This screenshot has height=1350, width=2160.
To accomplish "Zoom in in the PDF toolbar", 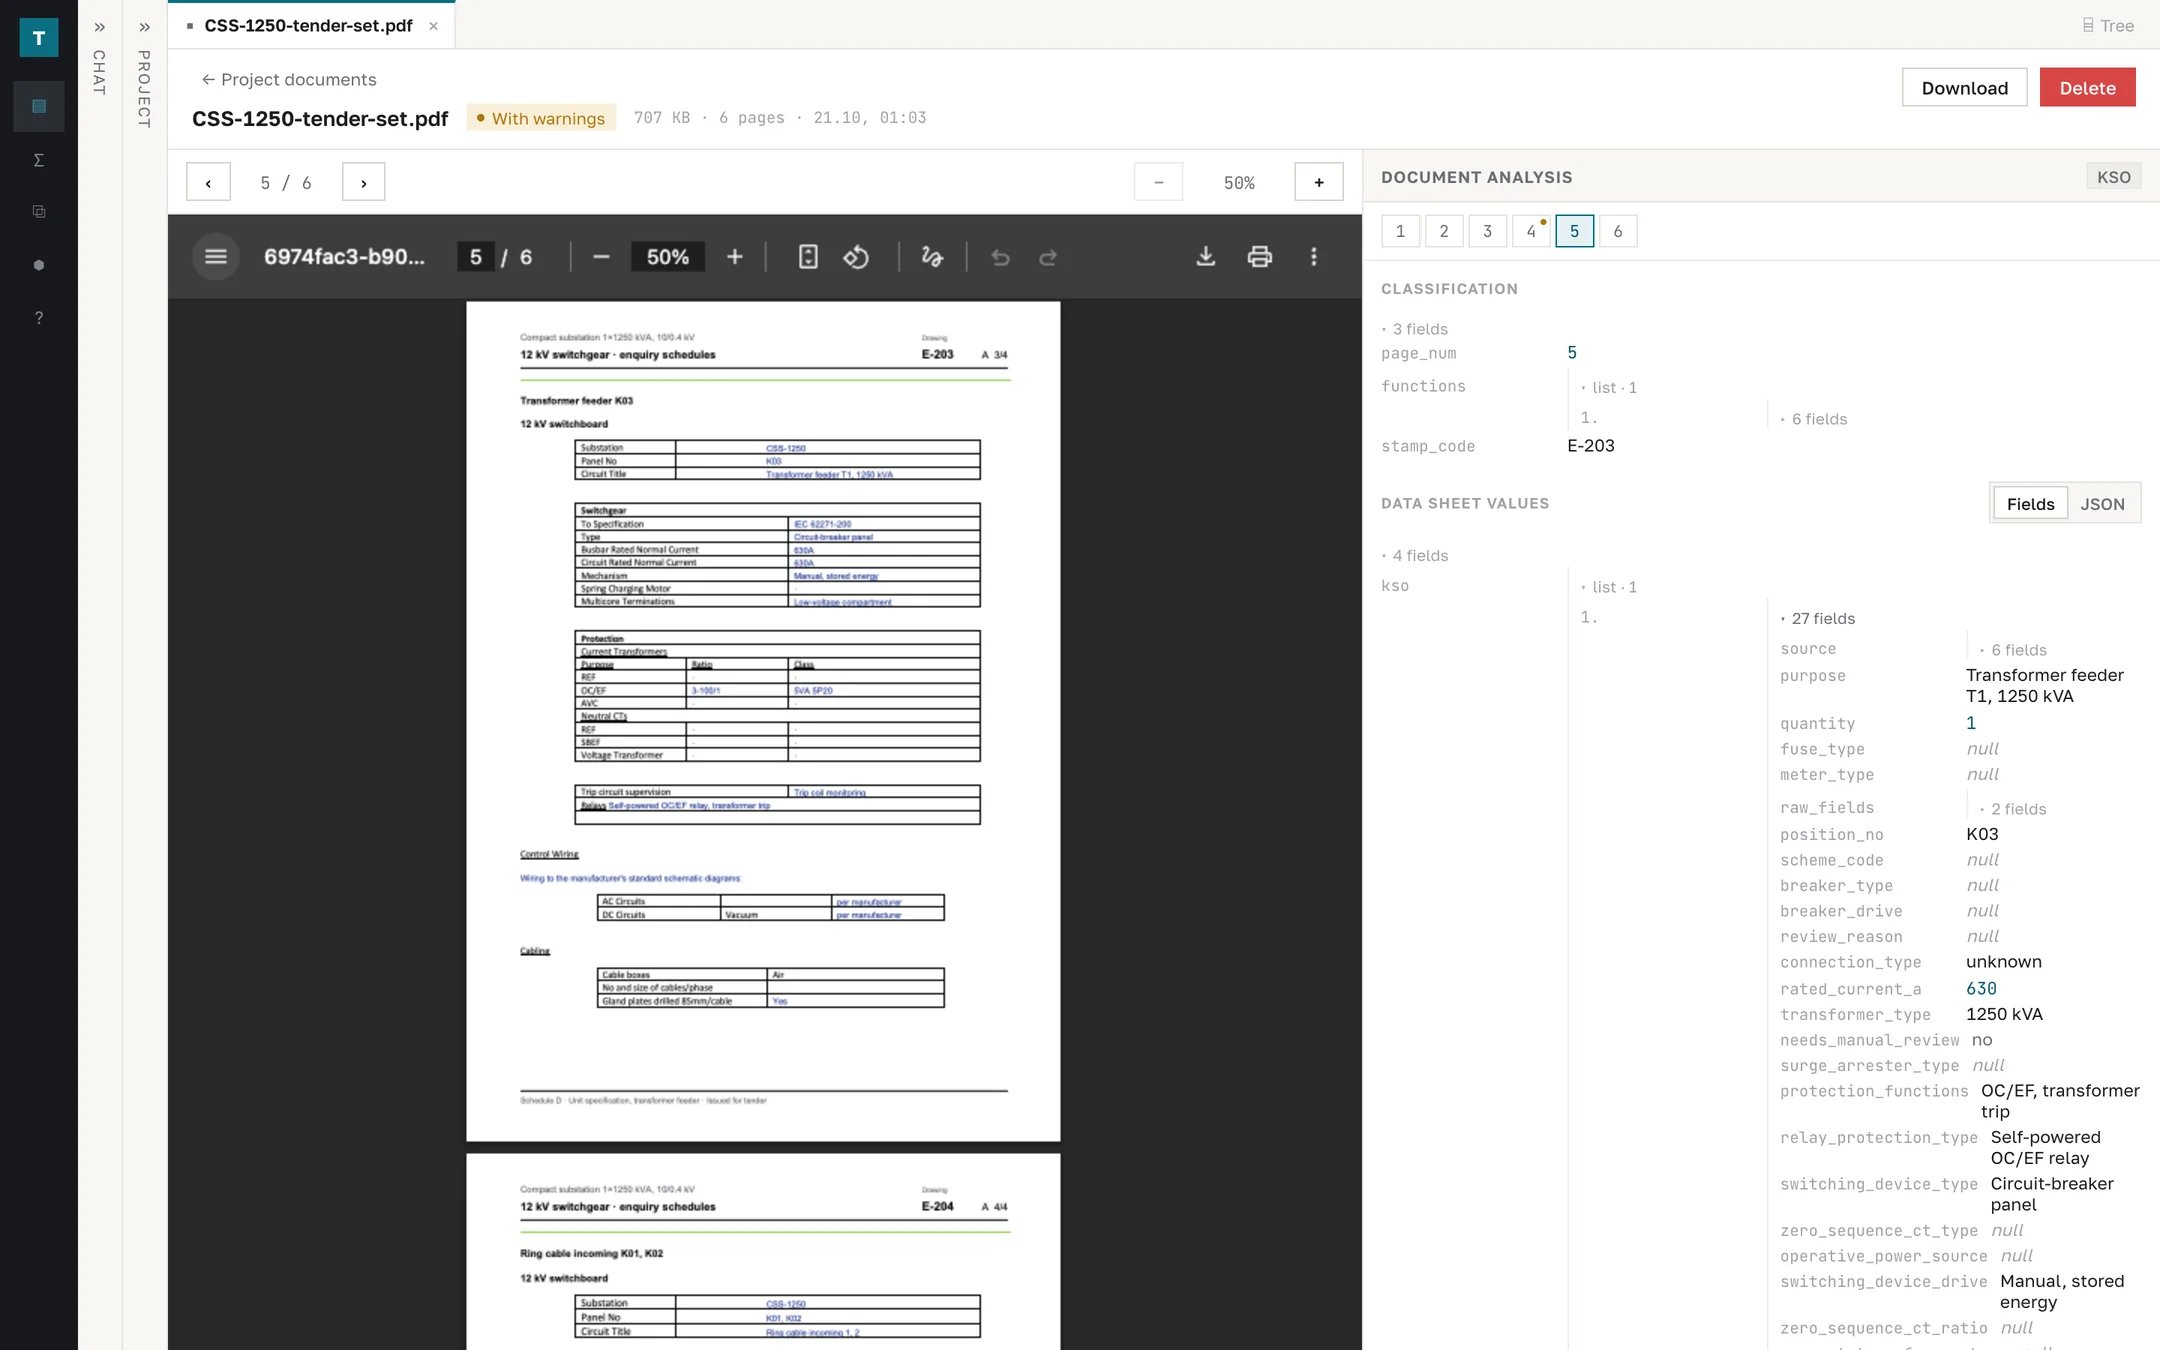I will coord(734,257).
